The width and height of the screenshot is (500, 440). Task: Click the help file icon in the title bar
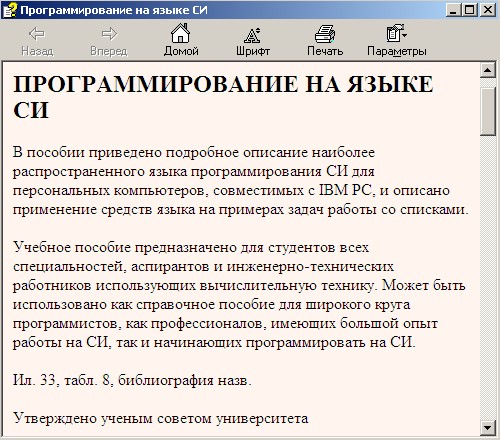[x=10, y=10]
